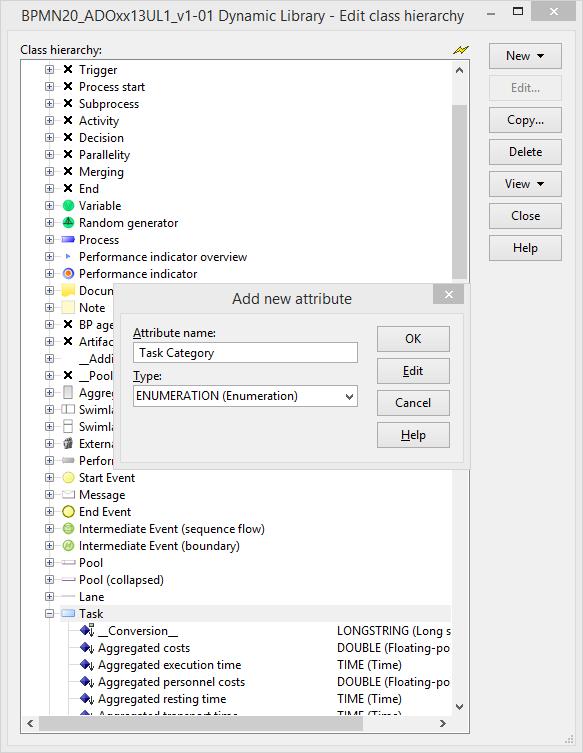Click the yellow Start Event icon
This screenshot has height=753, width=583.
click(68, 477)
